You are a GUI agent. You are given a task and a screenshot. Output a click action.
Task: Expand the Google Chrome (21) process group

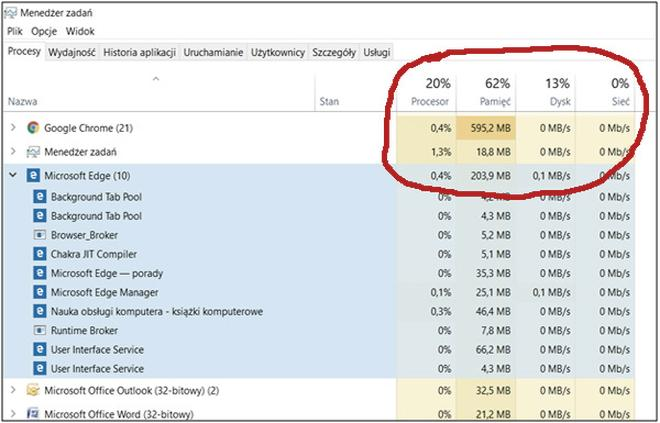[13, 127]
